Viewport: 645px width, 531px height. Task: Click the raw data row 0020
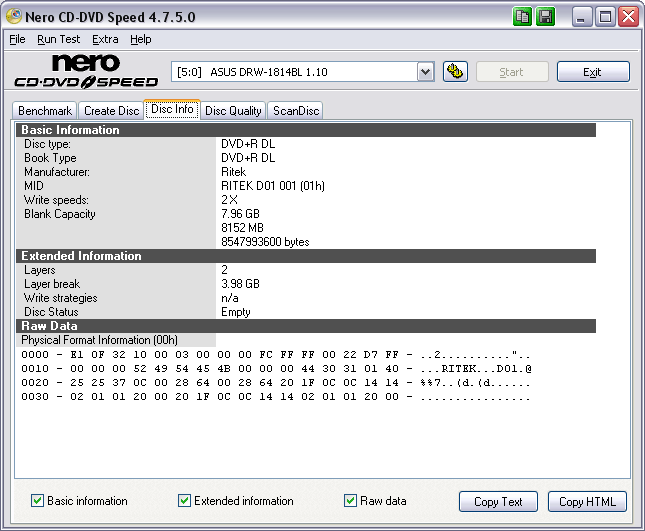276,383
